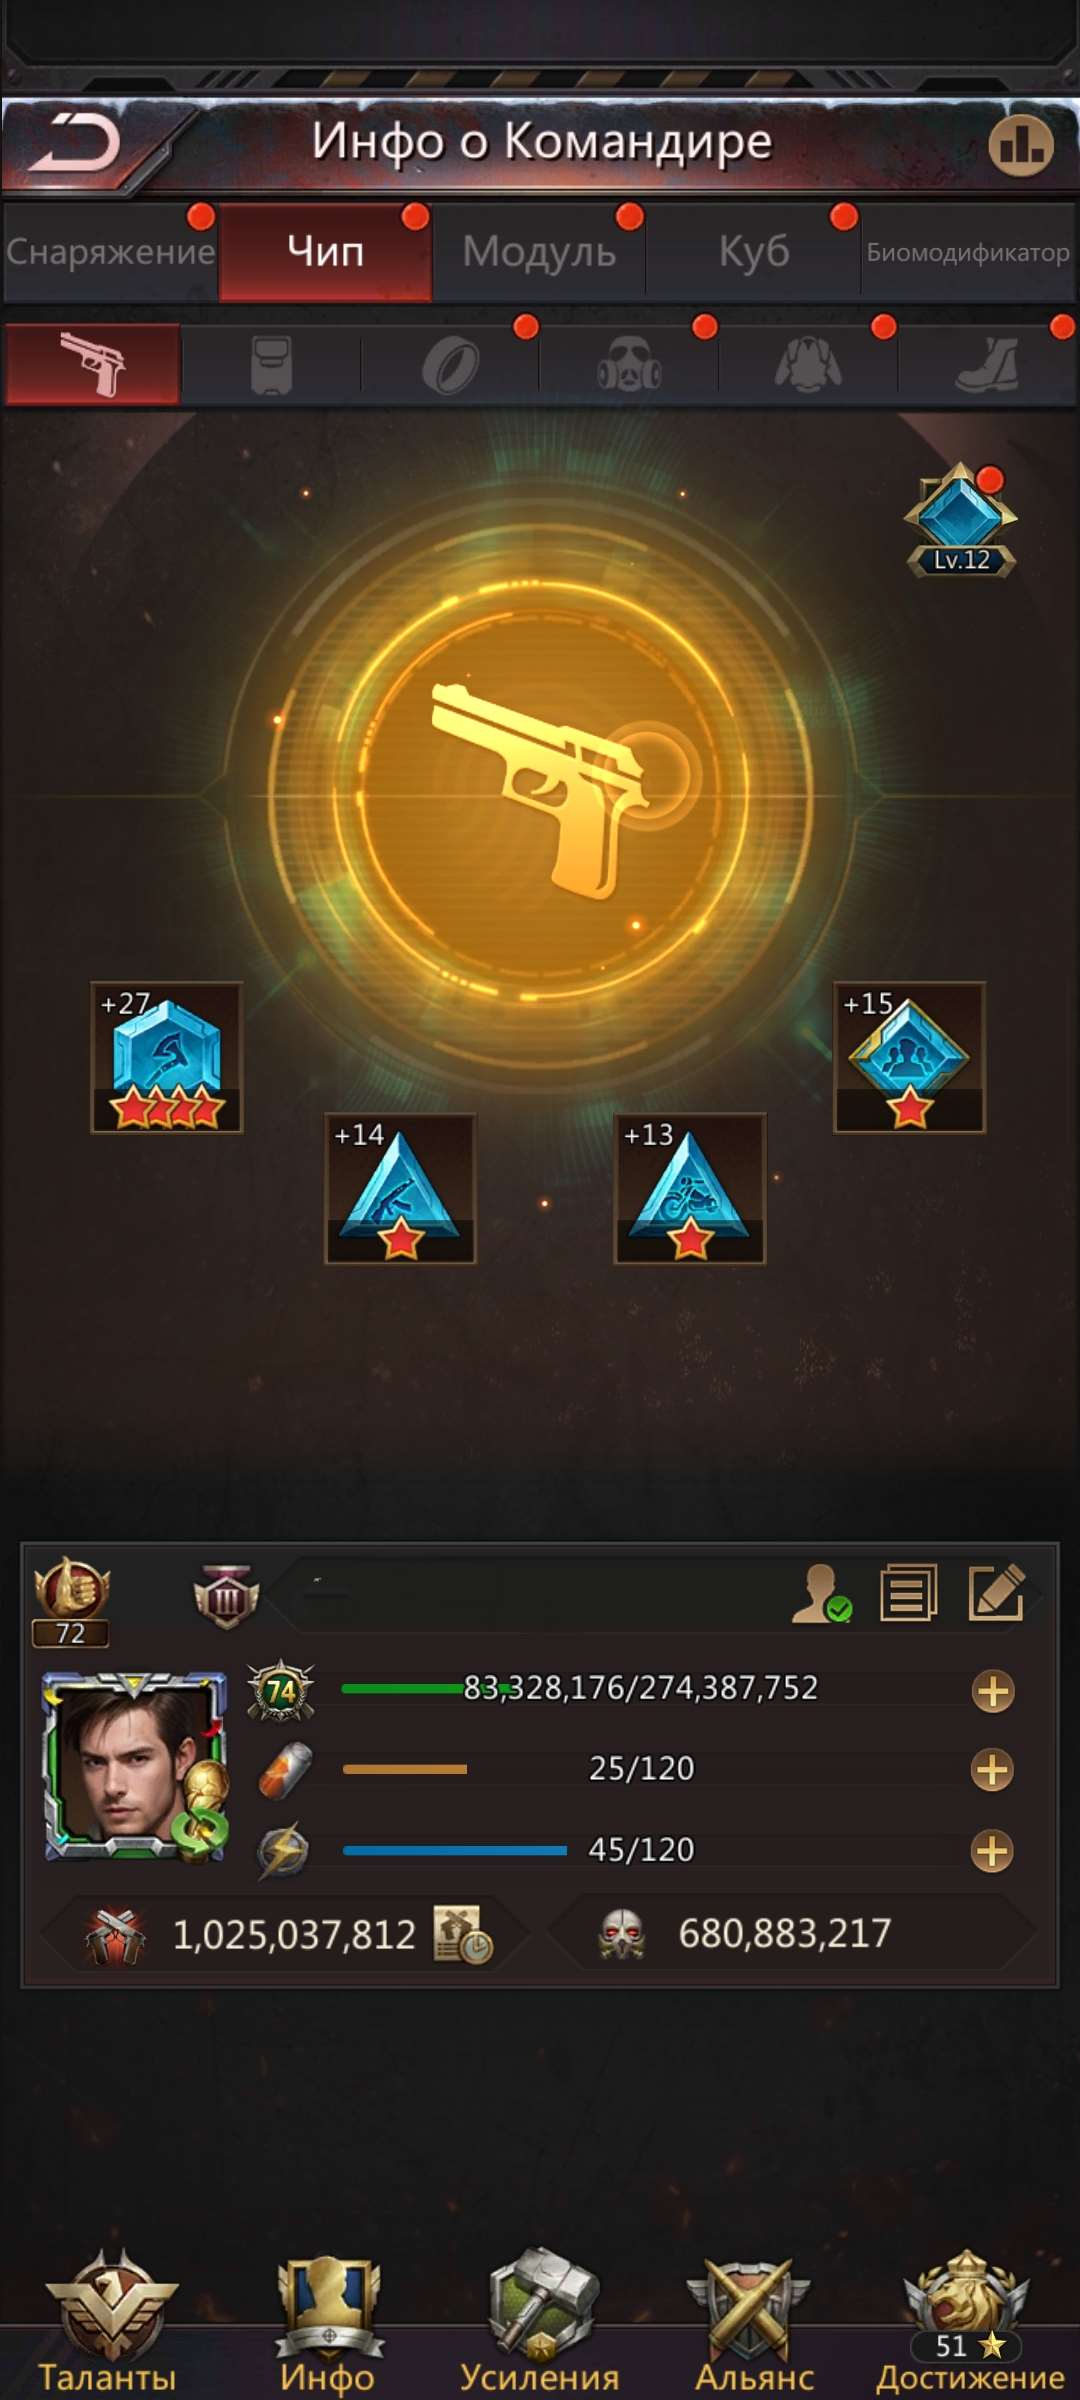
Task: Add energy with plus next to 45/120
Action: [x=993, y=1852]
